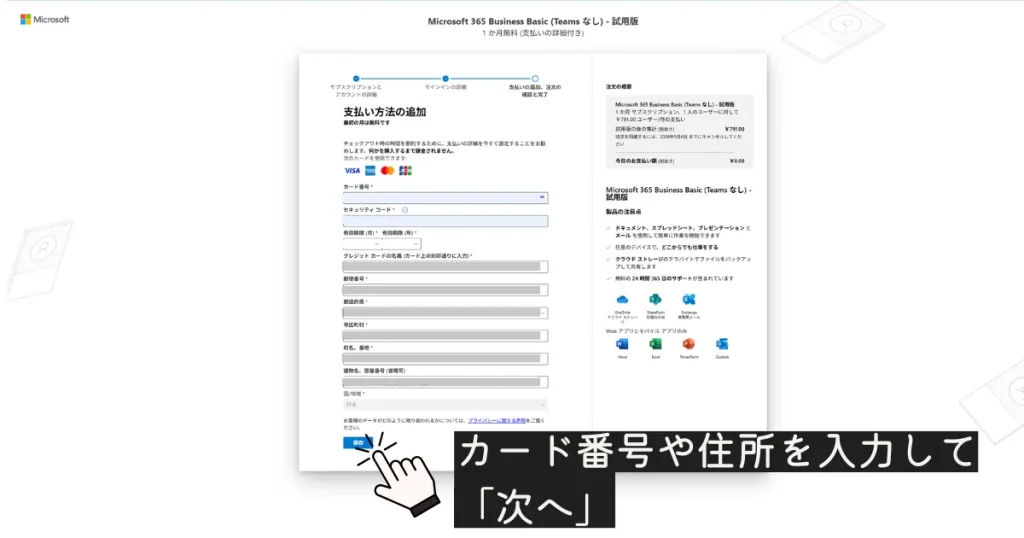Select the Outlook app icon

pyautogui.click(x=722, y=344)
